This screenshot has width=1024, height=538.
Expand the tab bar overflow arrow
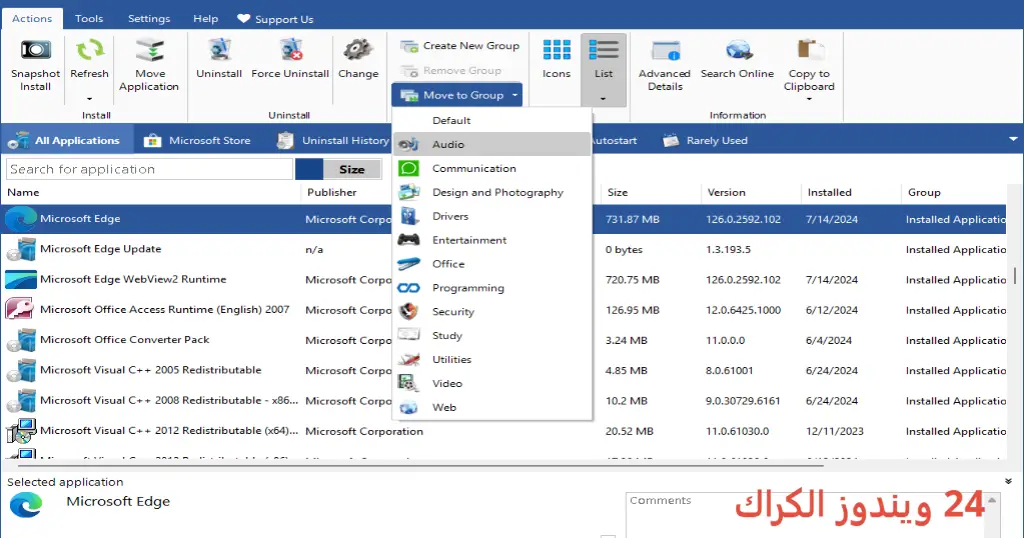(1013, 139)
